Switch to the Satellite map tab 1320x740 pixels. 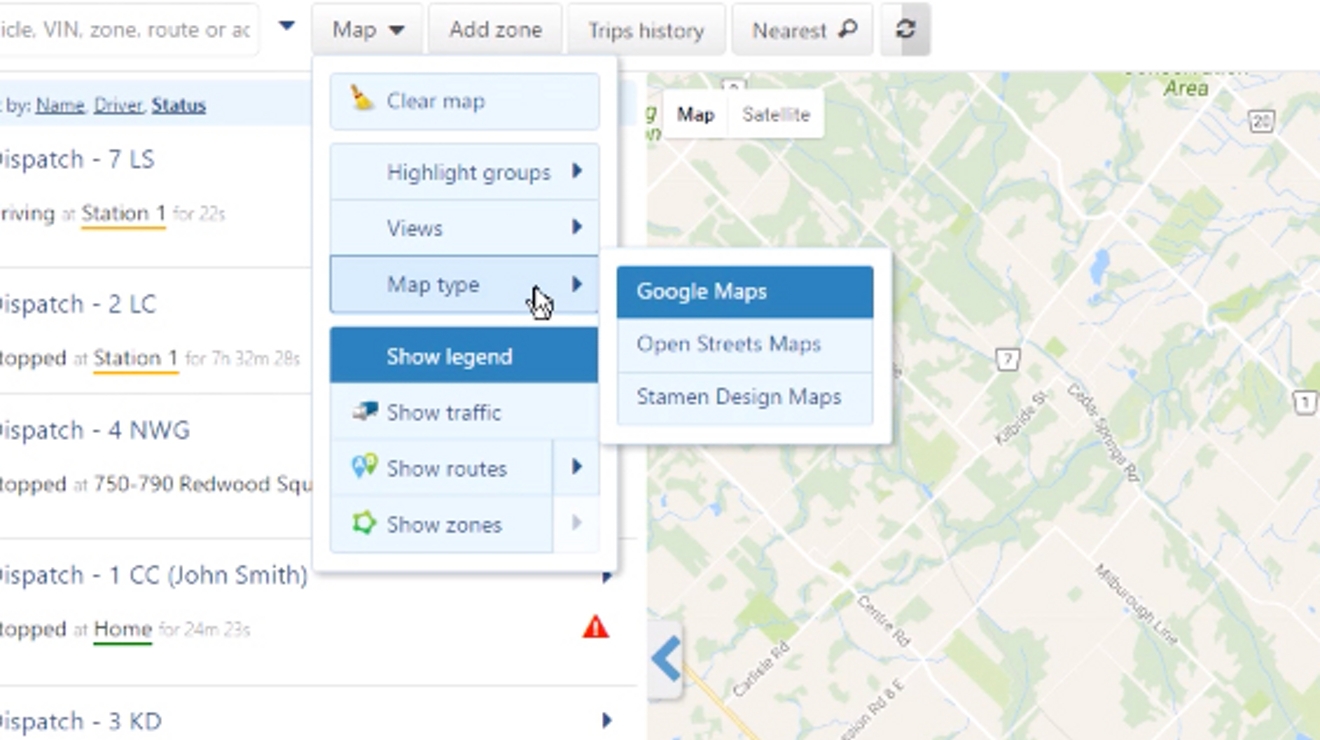pyautogui.click(x=776, y=114)
